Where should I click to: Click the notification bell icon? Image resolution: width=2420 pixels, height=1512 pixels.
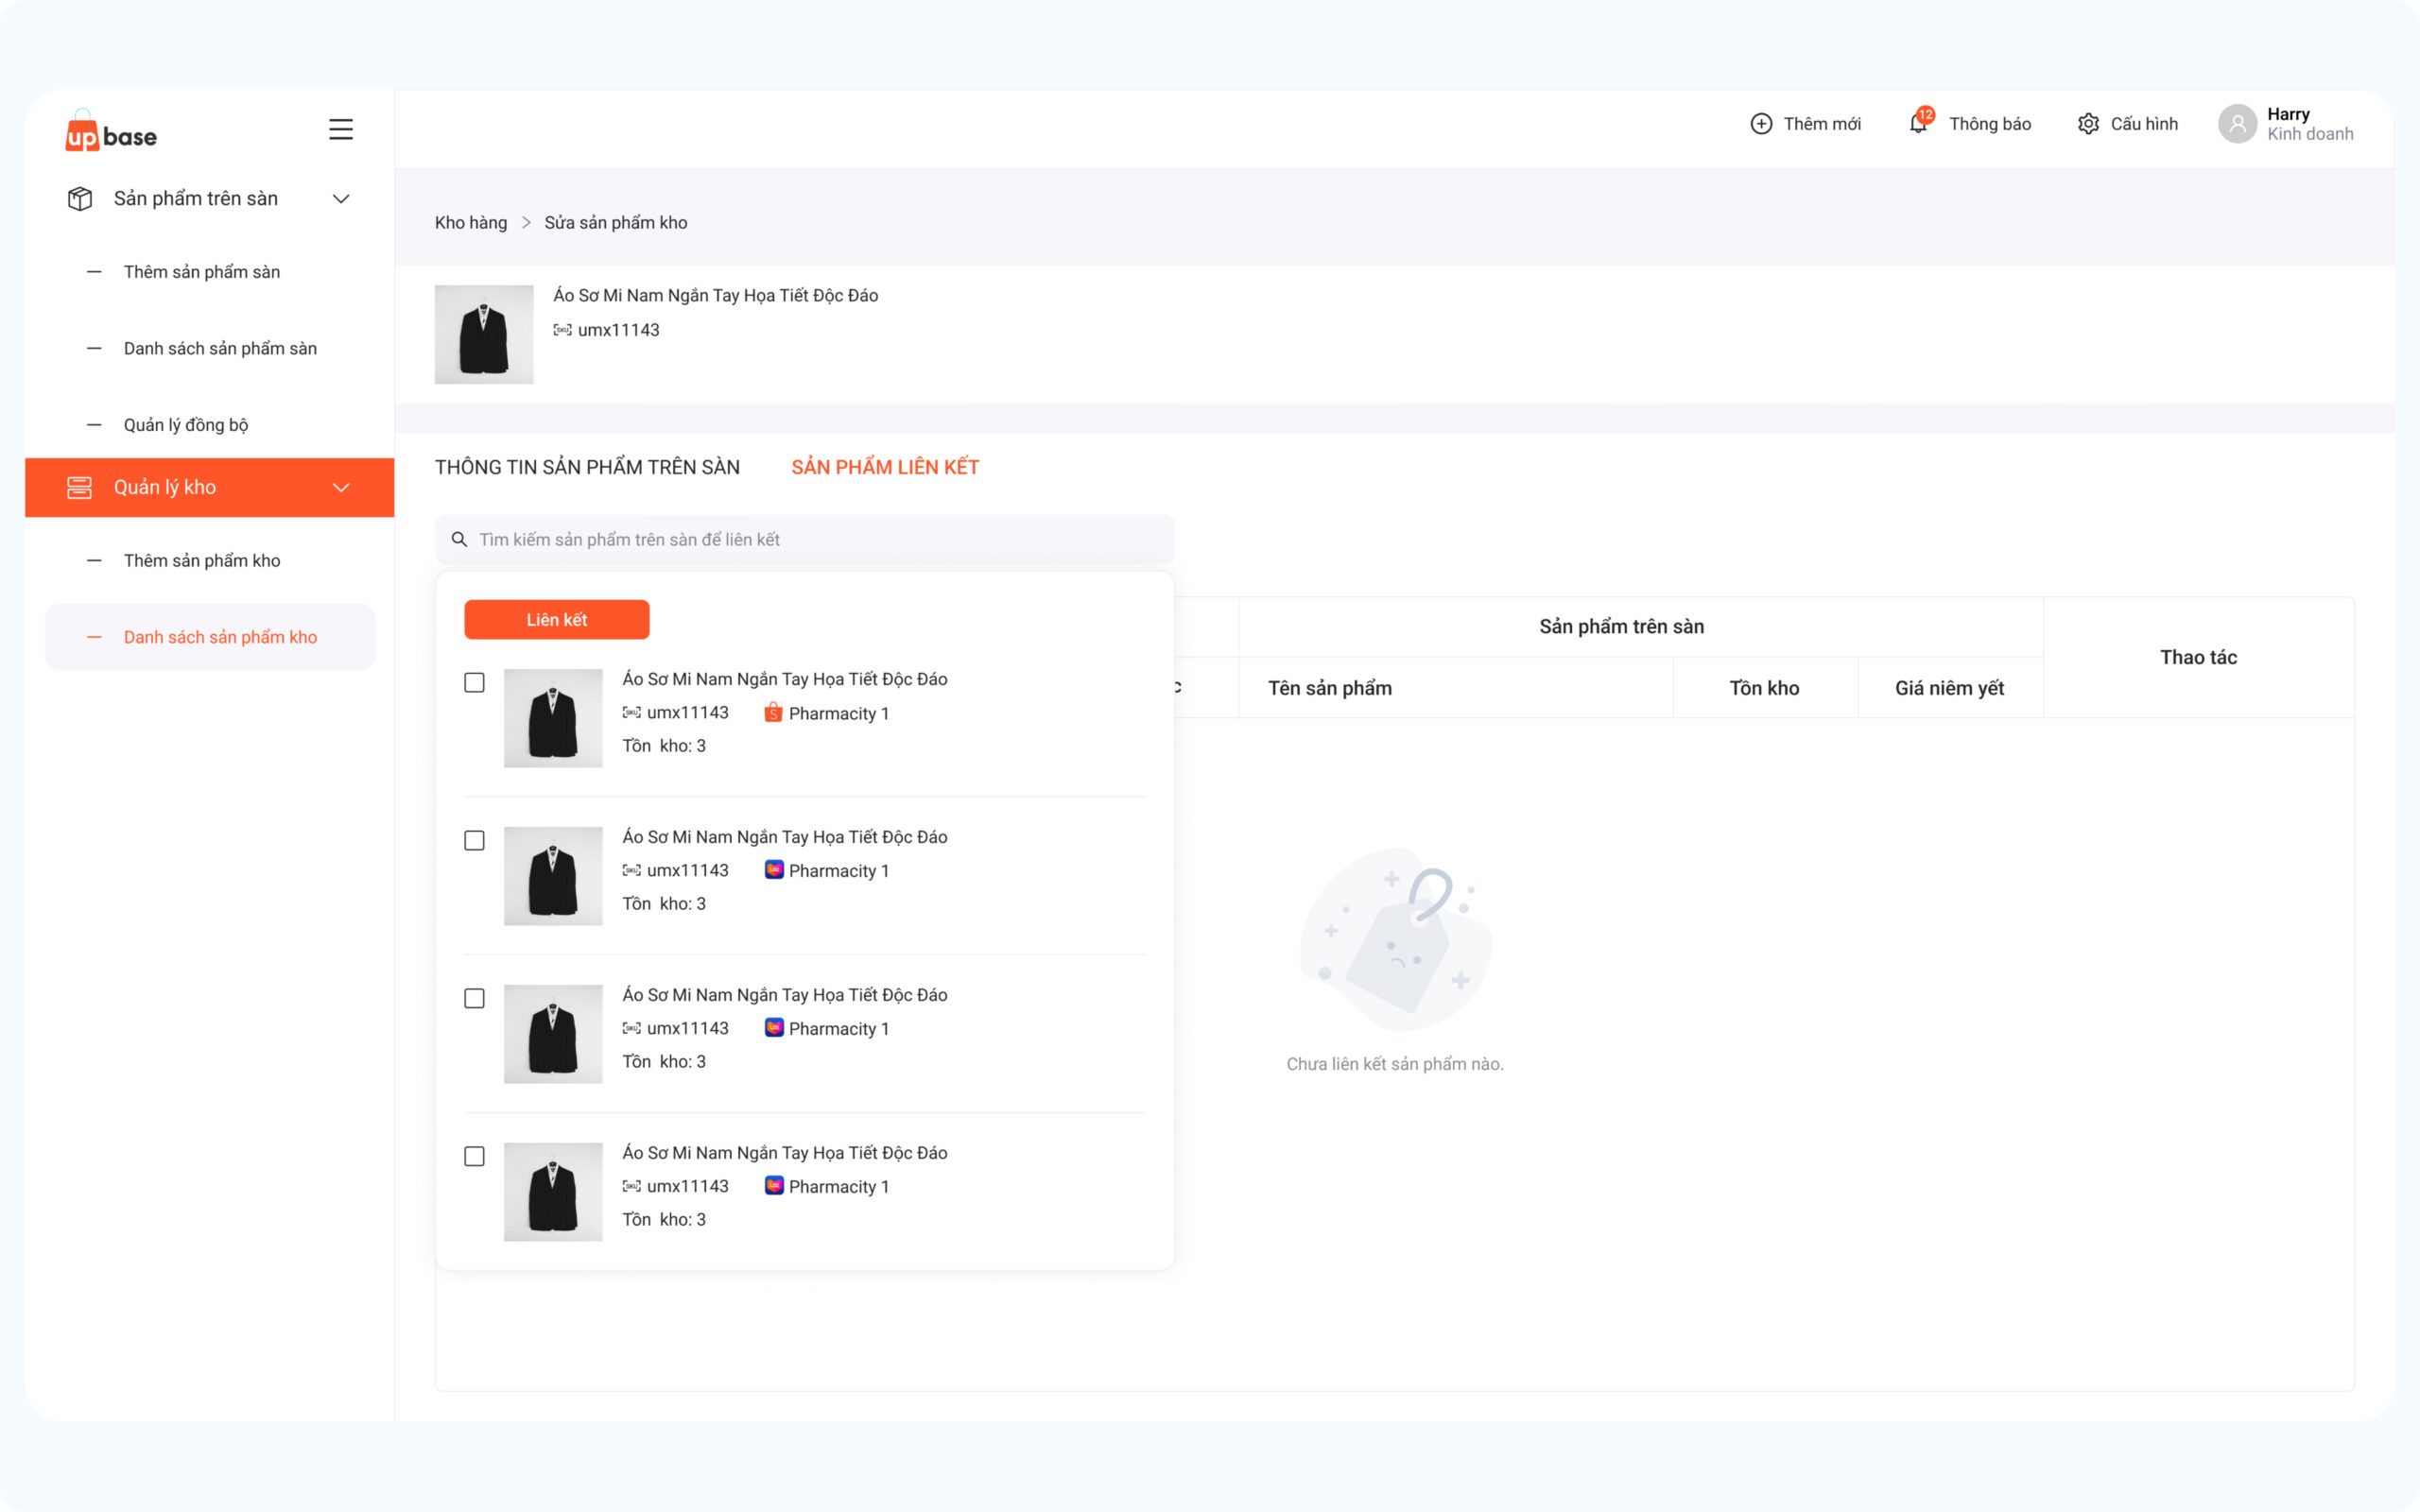pyautogui.click(x=1917, y=123)
